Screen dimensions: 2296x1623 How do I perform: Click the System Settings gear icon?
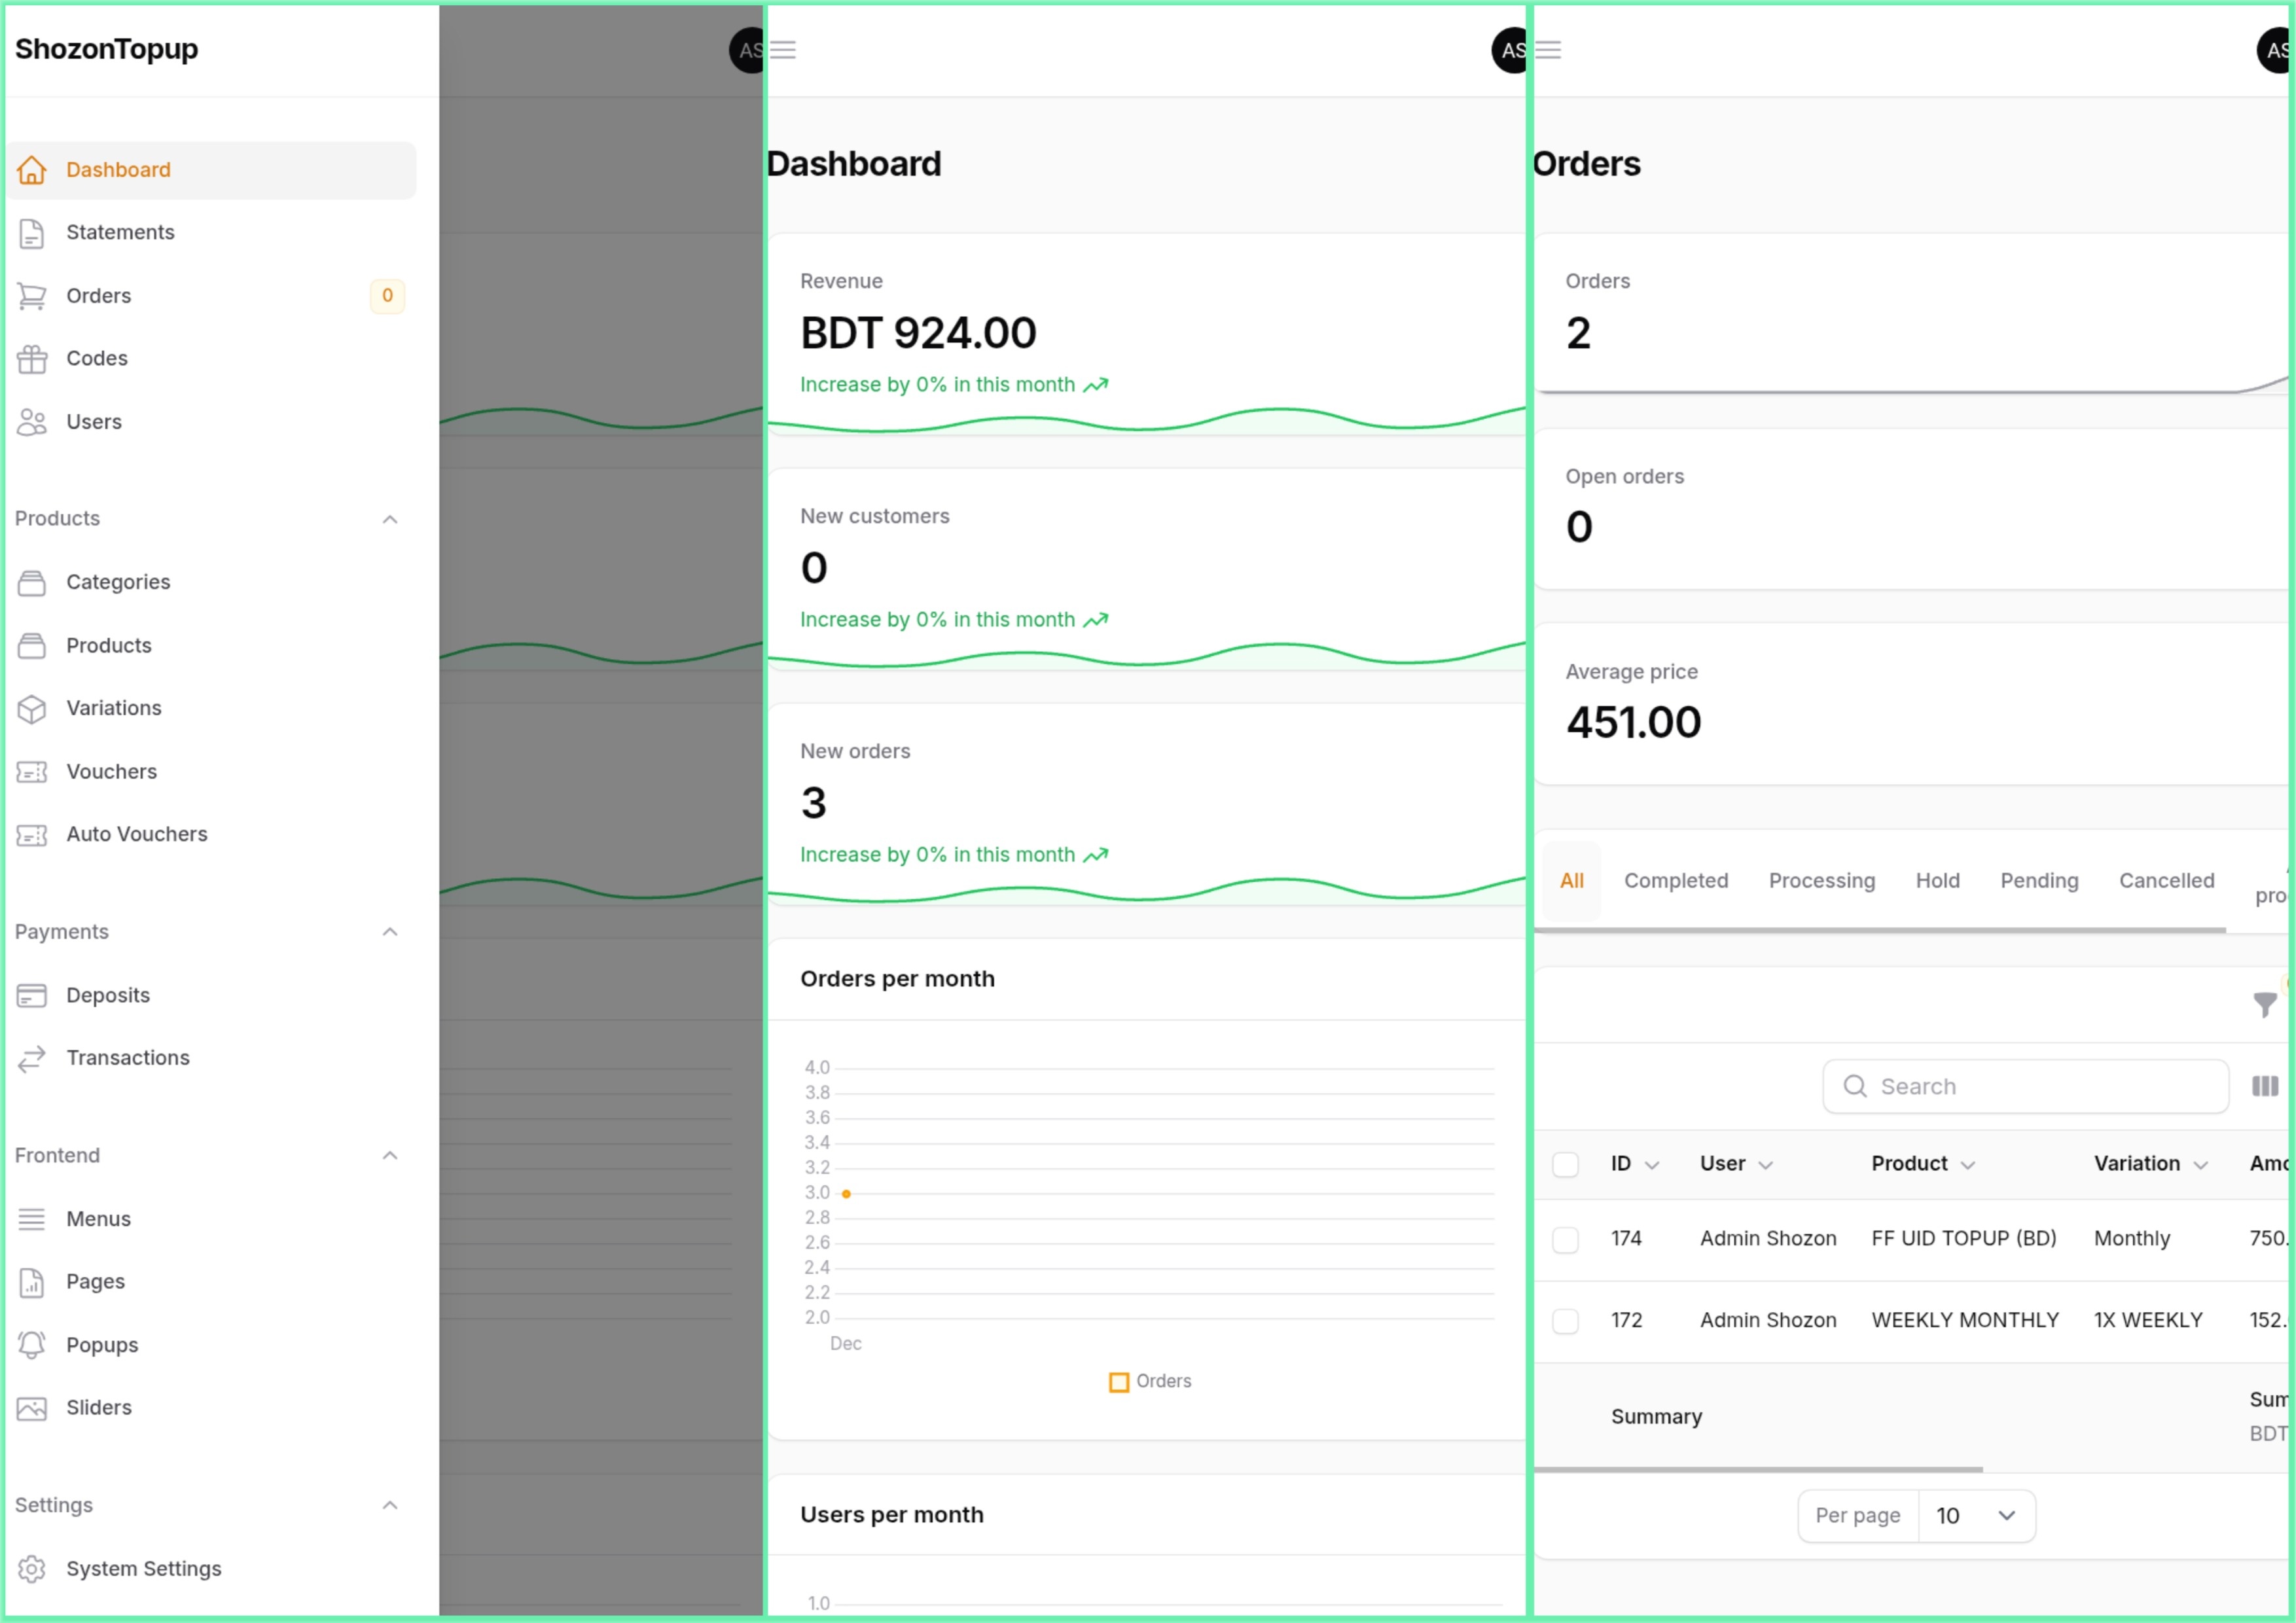(x=32, y=1569)
